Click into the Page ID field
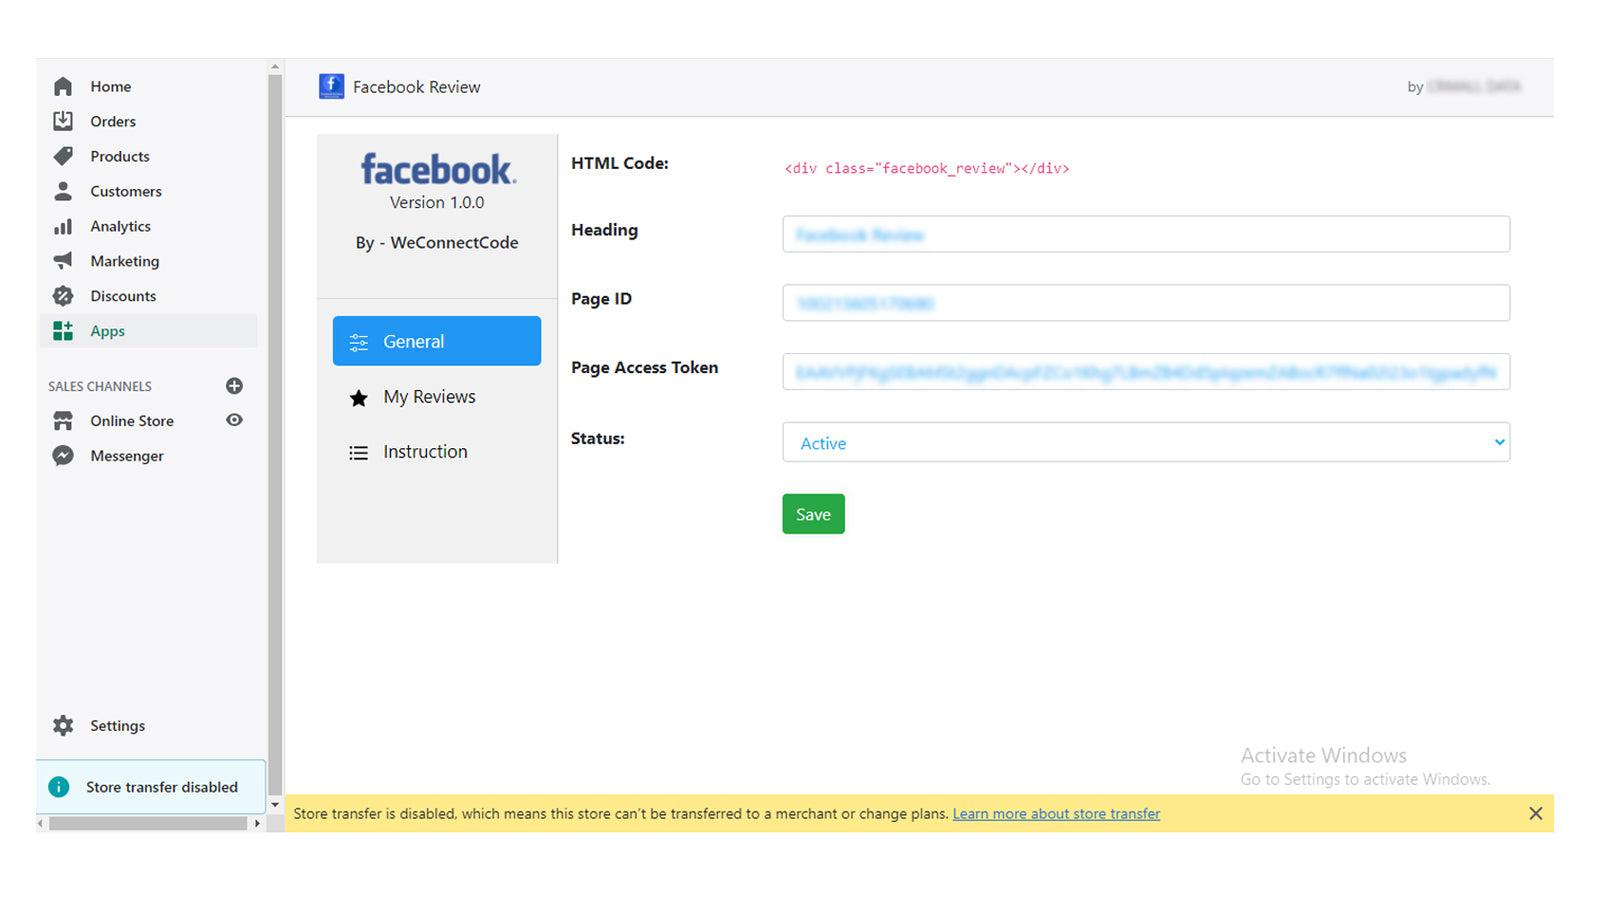 1145,303
